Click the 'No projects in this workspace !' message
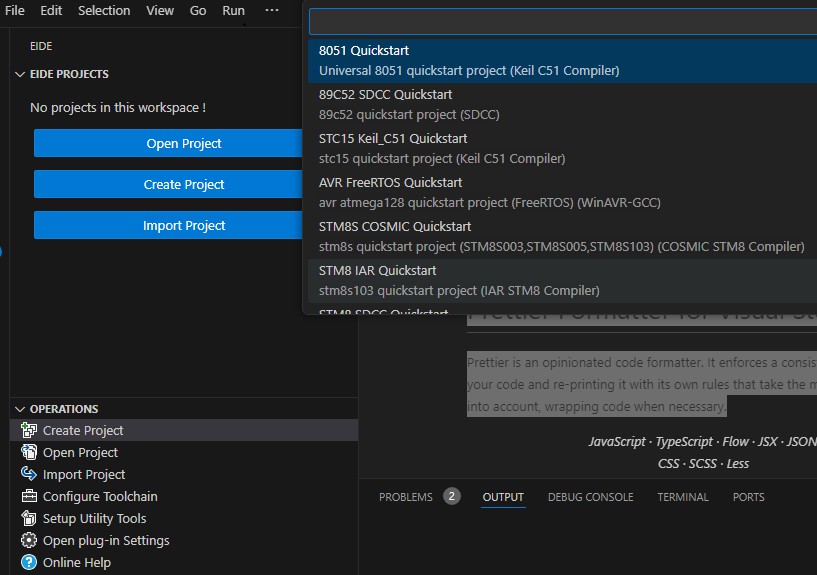 (x=118, y=107)
